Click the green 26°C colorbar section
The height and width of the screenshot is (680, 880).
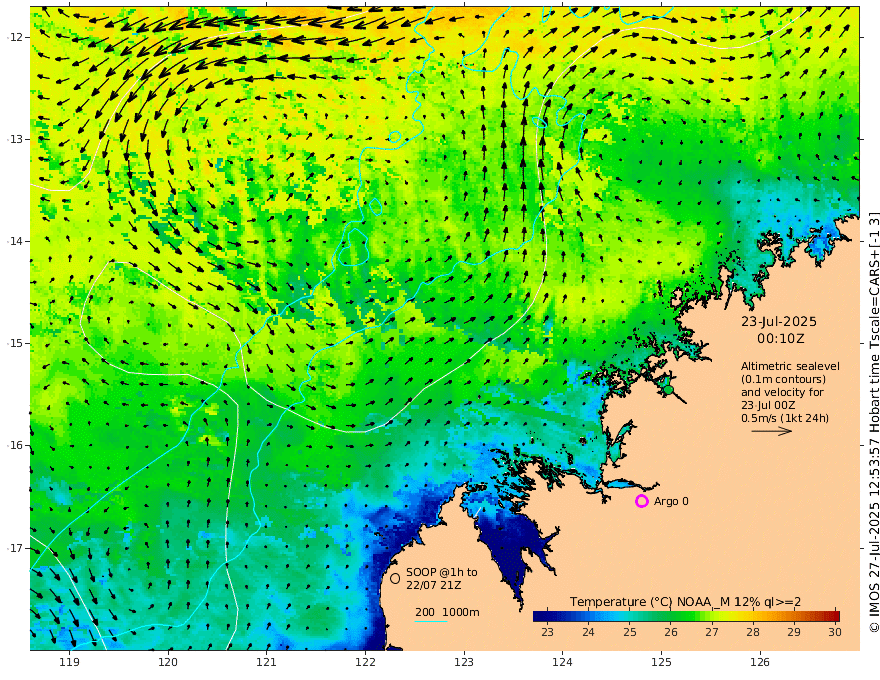coord(671,617)
